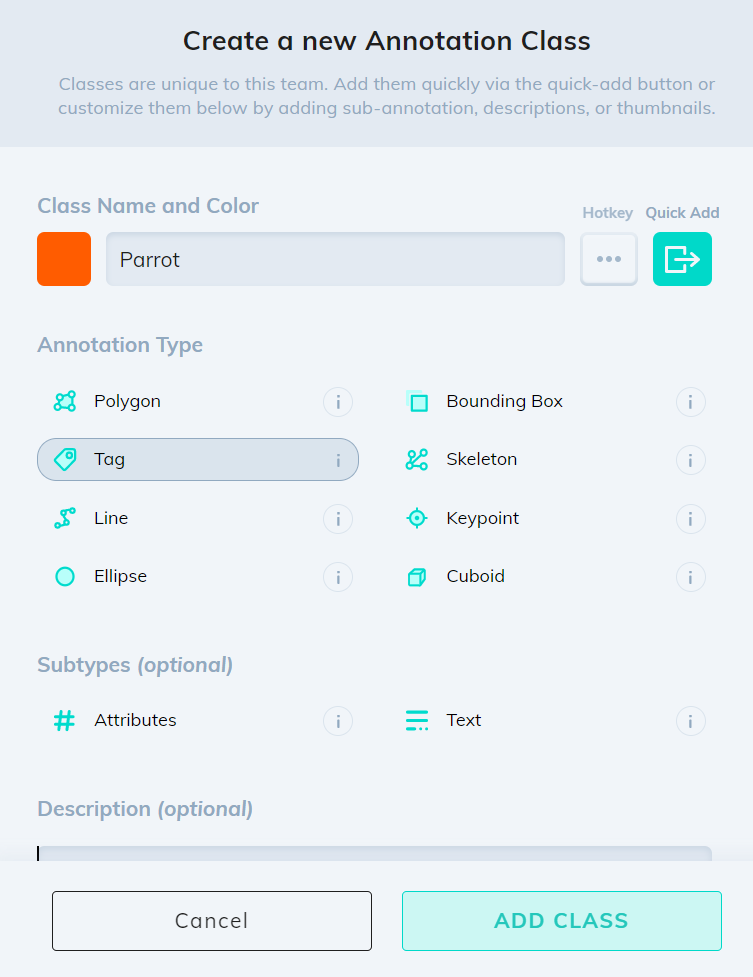Select Polygon annotation type
The width and height of the screenshot is (753, 977).
pyautogui.click(x=127, y=402)
